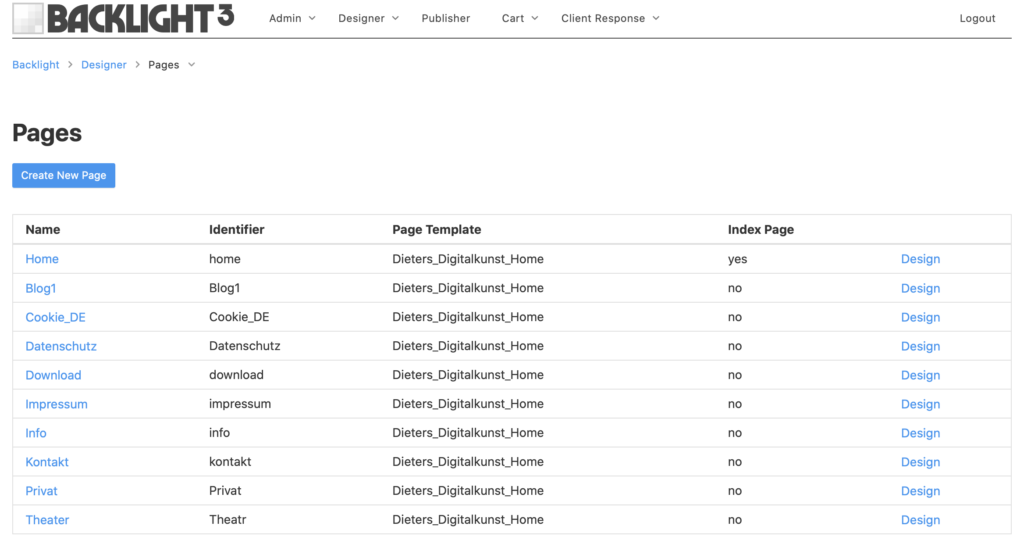Expand the Designer menu in navbar
The width and height of the screenshot is (1024, 551).
pyautogui.click(x=368, y=18)
